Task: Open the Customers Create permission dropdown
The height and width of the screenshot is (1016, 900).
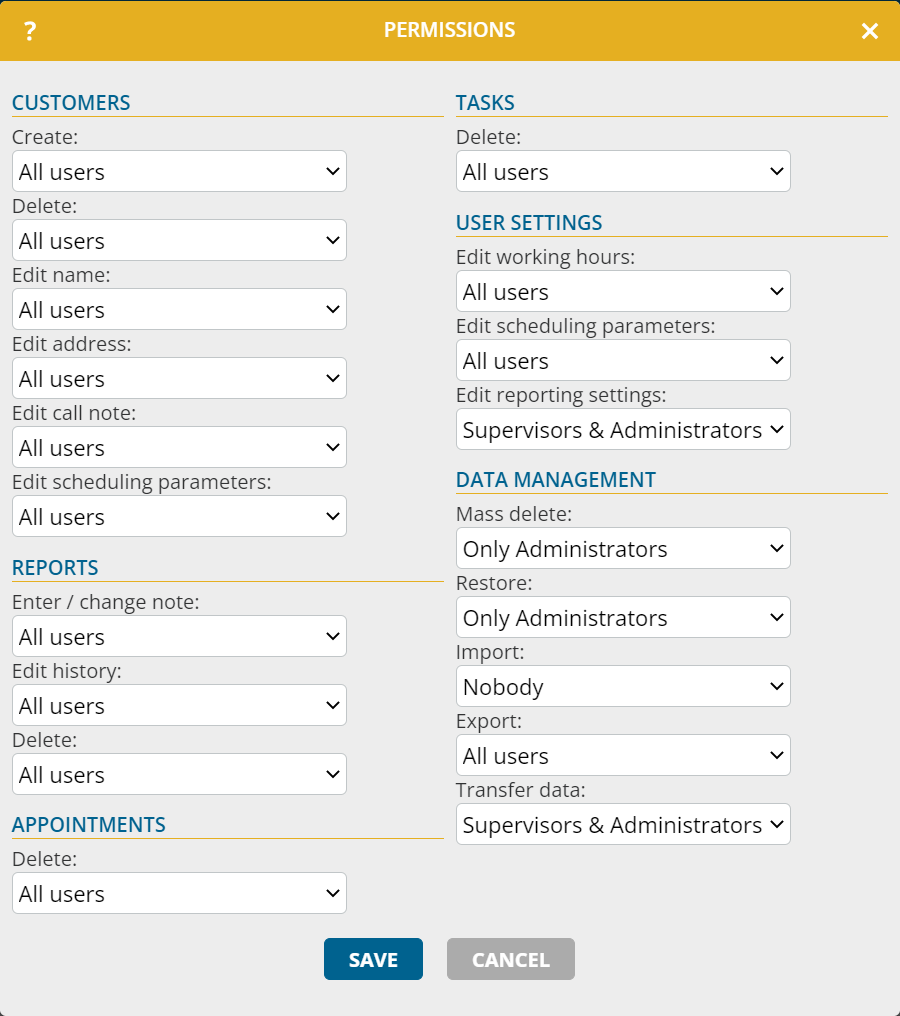Action: click(x=178, y=171)
